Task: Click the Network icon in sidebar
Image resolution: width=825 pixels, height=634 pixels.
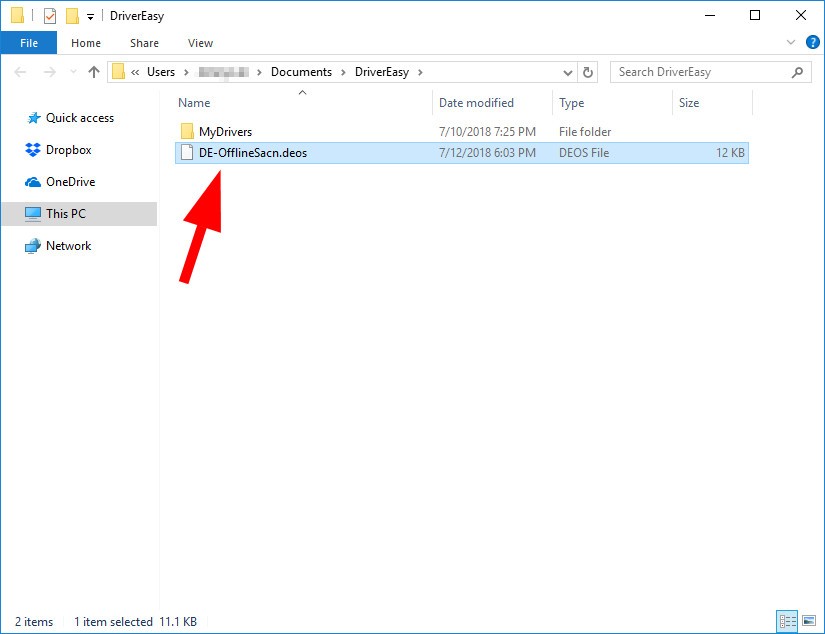Action: [33, 246]
